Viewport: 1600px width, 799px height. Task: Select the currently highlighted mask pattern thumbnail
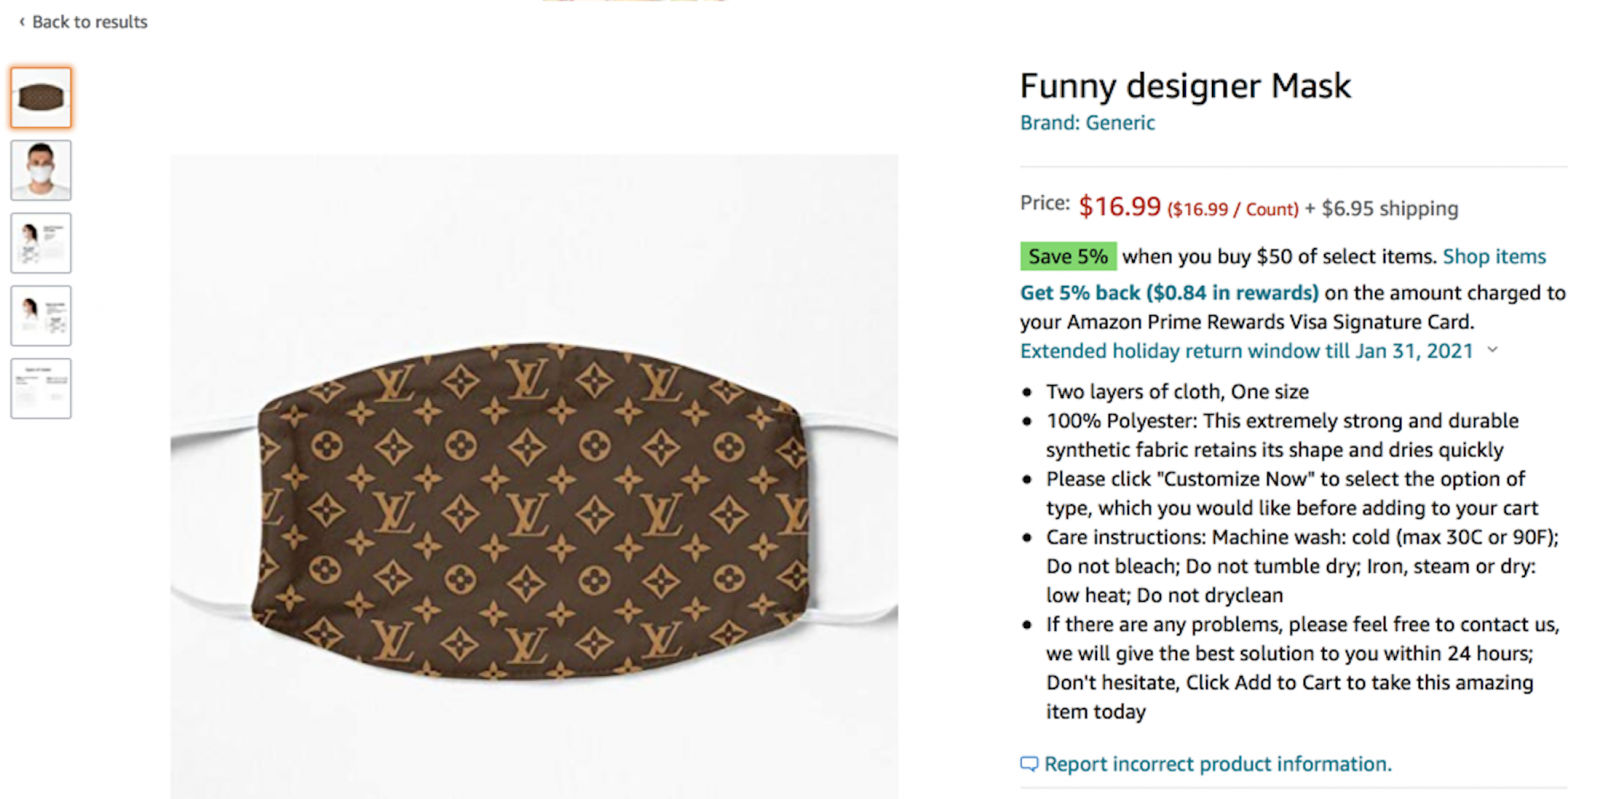[x=40, y=97]
